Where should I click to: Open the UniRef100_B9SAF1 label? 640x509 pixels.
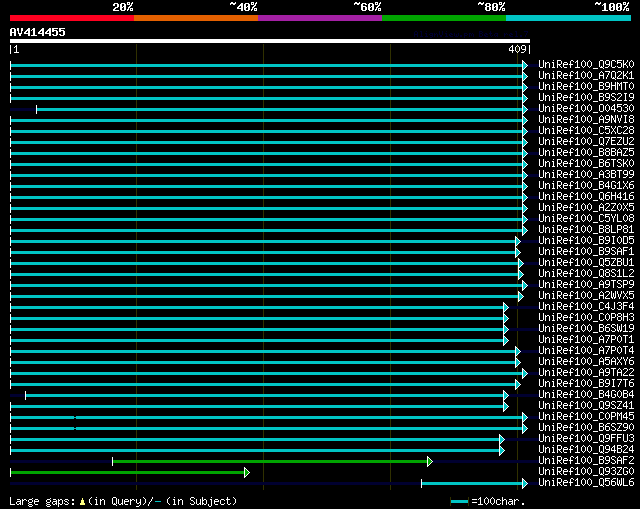(586, 252)
